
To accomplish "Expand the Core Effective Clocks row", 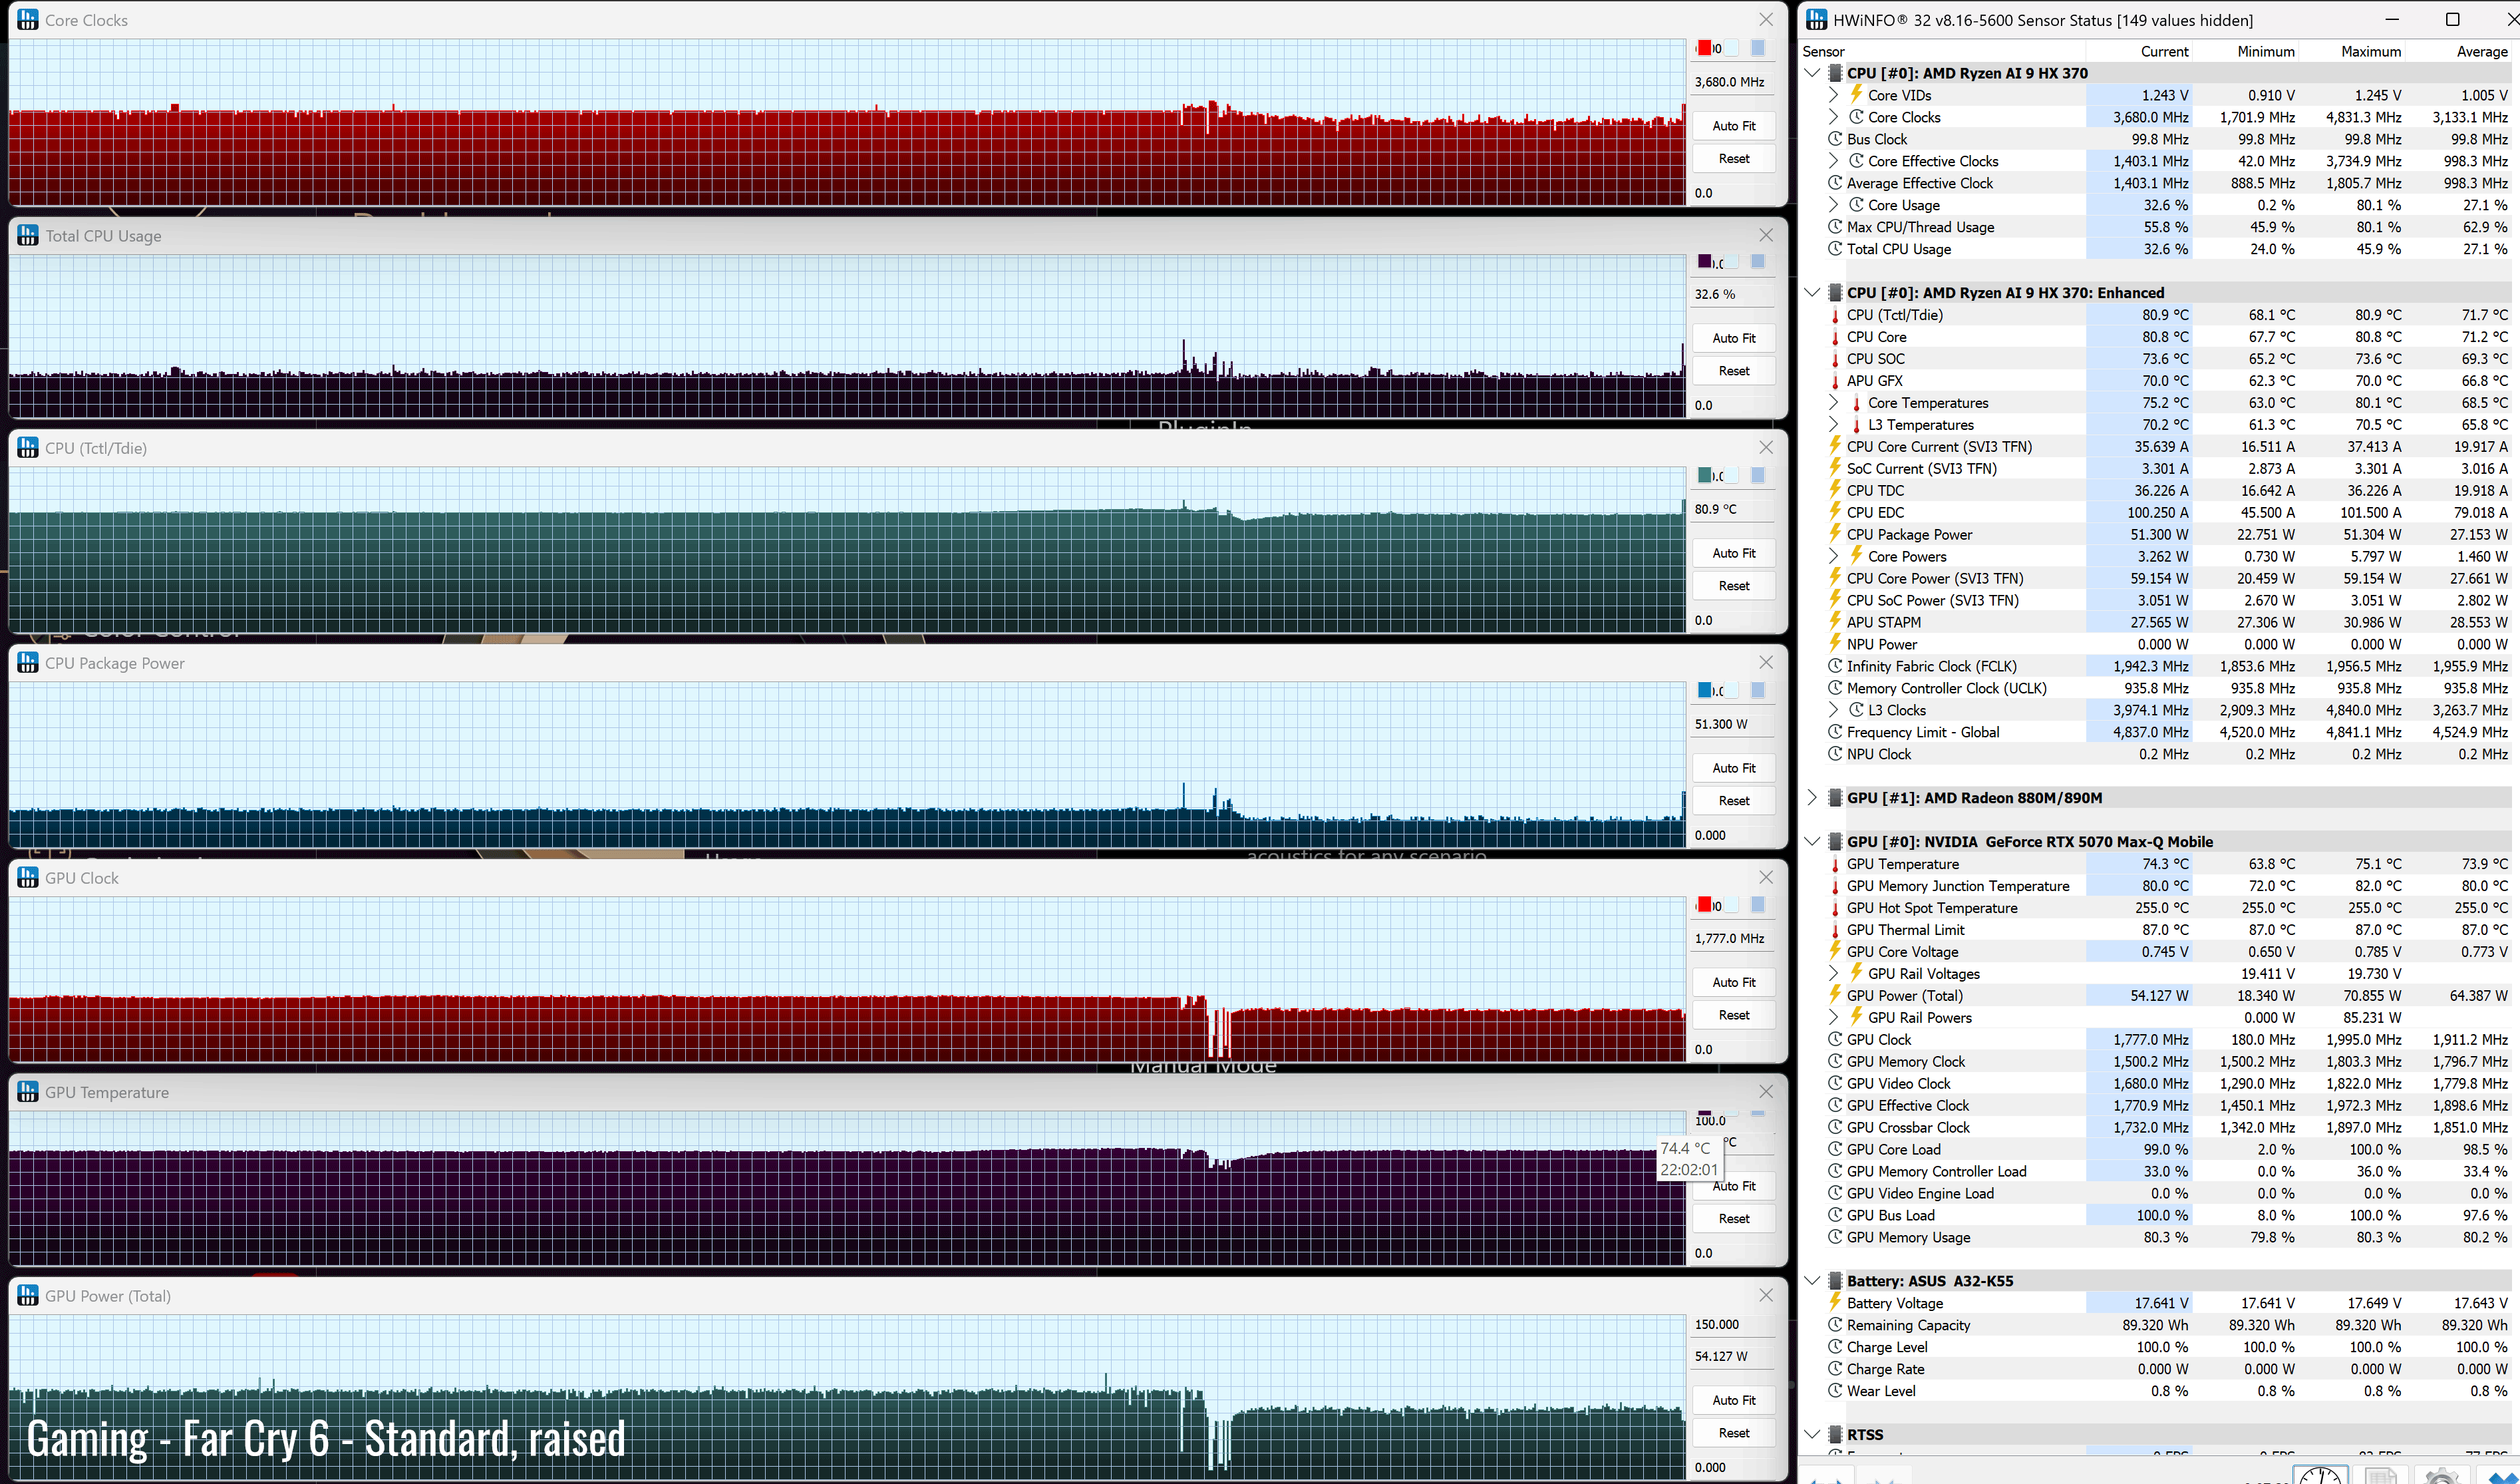I will [1833, 161].
